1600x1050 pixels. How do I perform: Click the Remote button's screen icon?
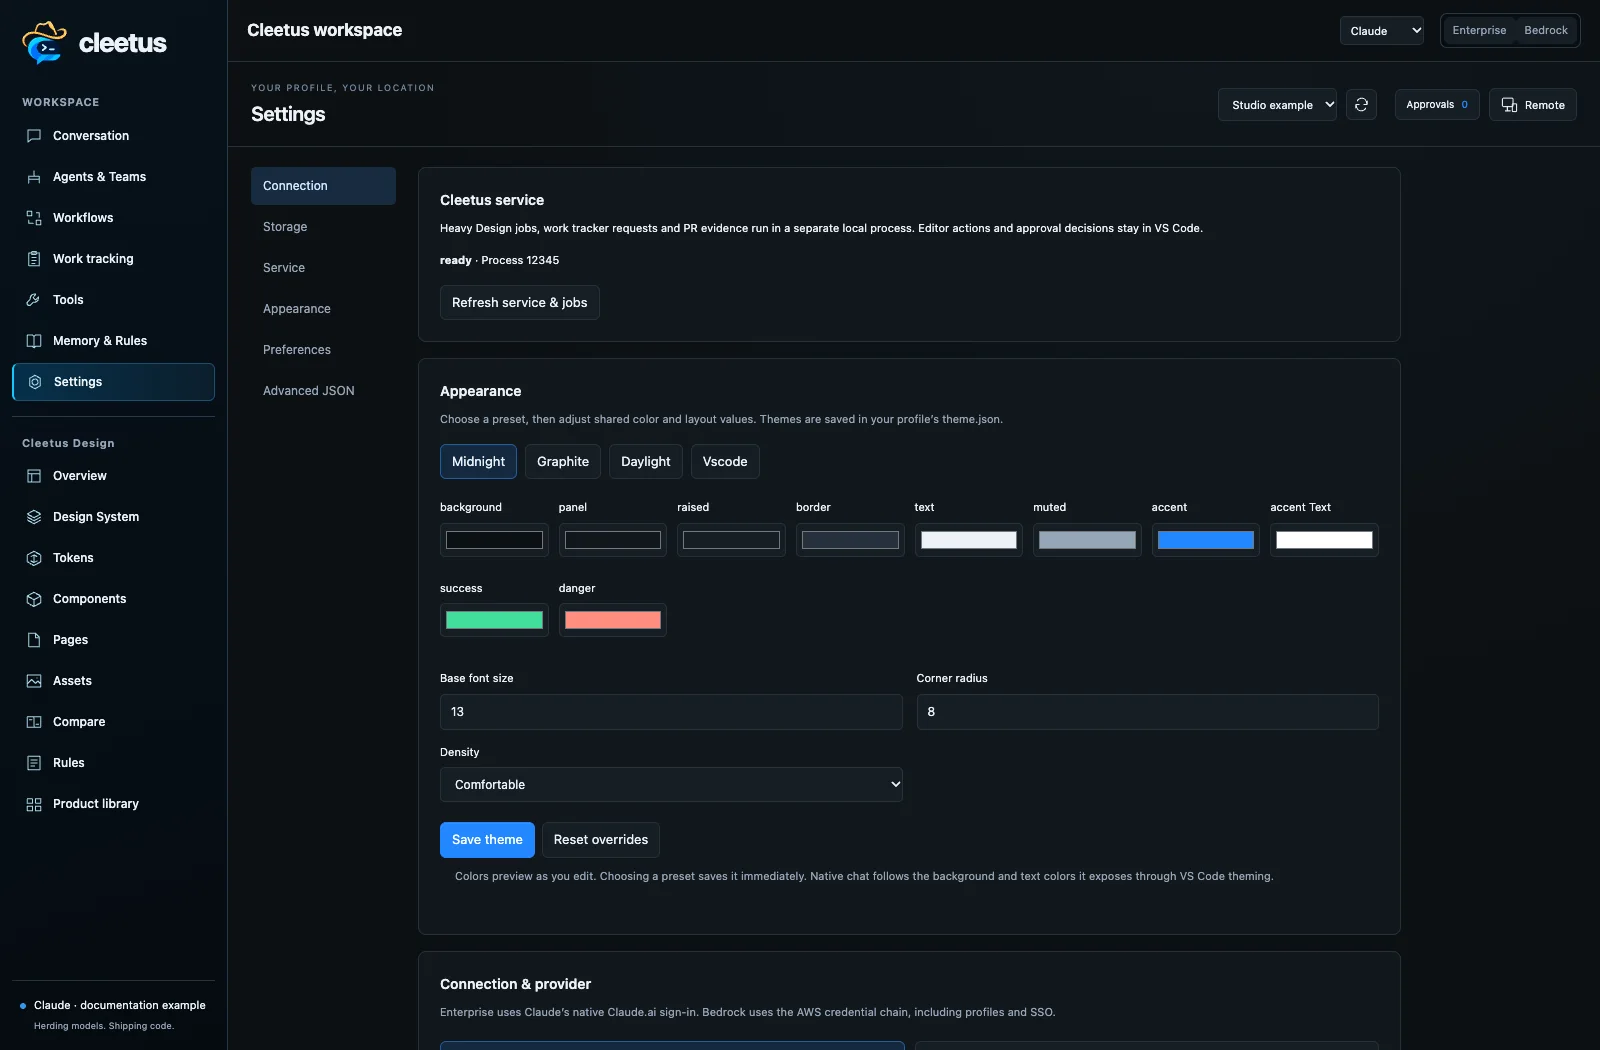coord(1509,105)
